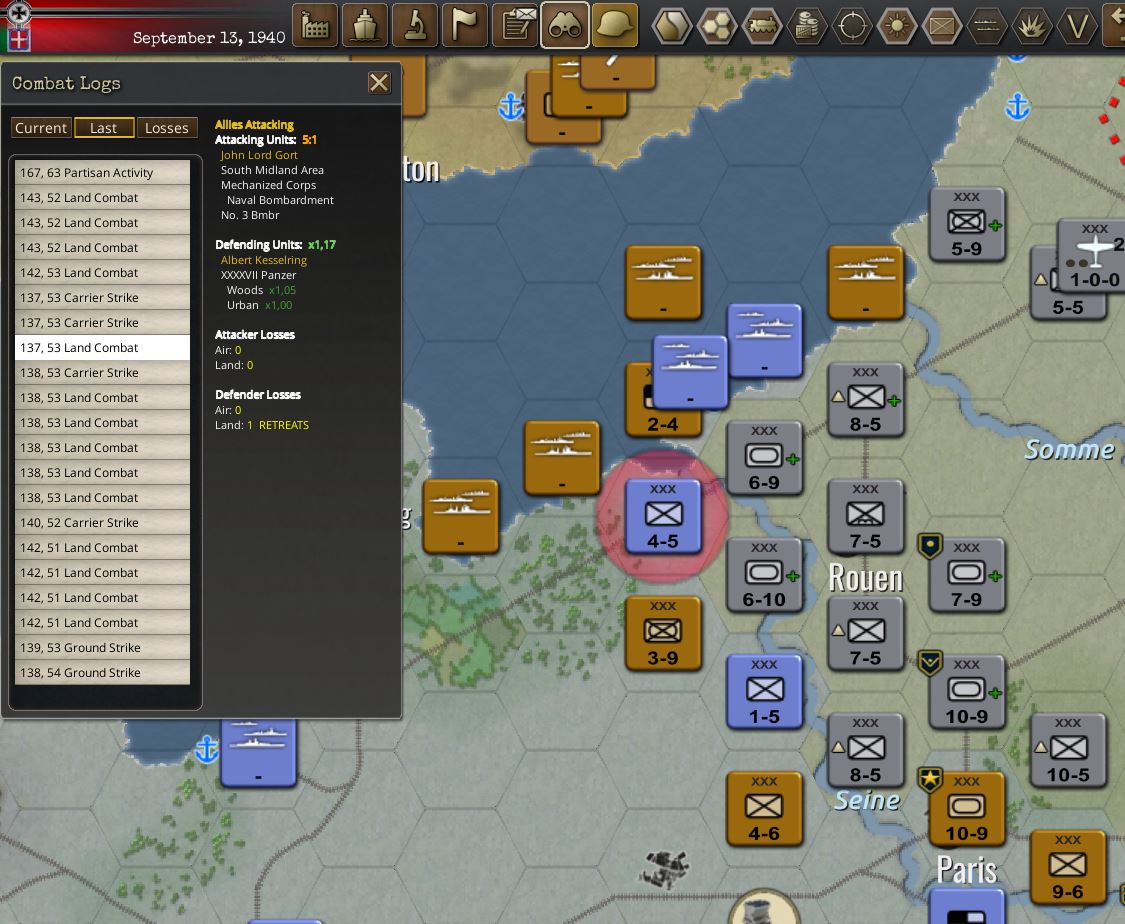
Task: Close the Combat Logs panel
Action: pos(379,82)
